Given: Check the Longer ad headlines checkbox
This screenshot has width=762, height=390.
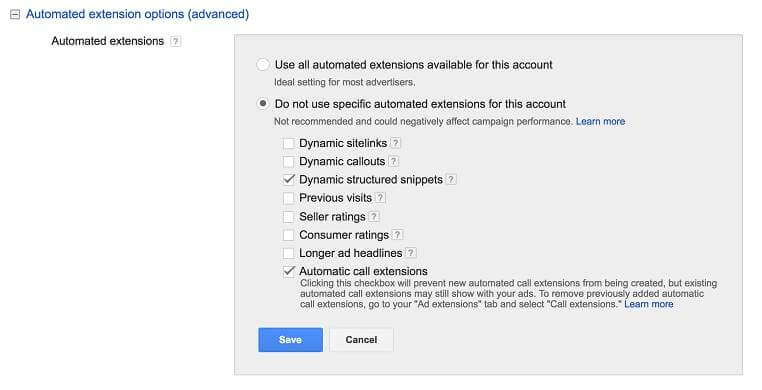Looking at the screenshot, I should coord(289,253).
